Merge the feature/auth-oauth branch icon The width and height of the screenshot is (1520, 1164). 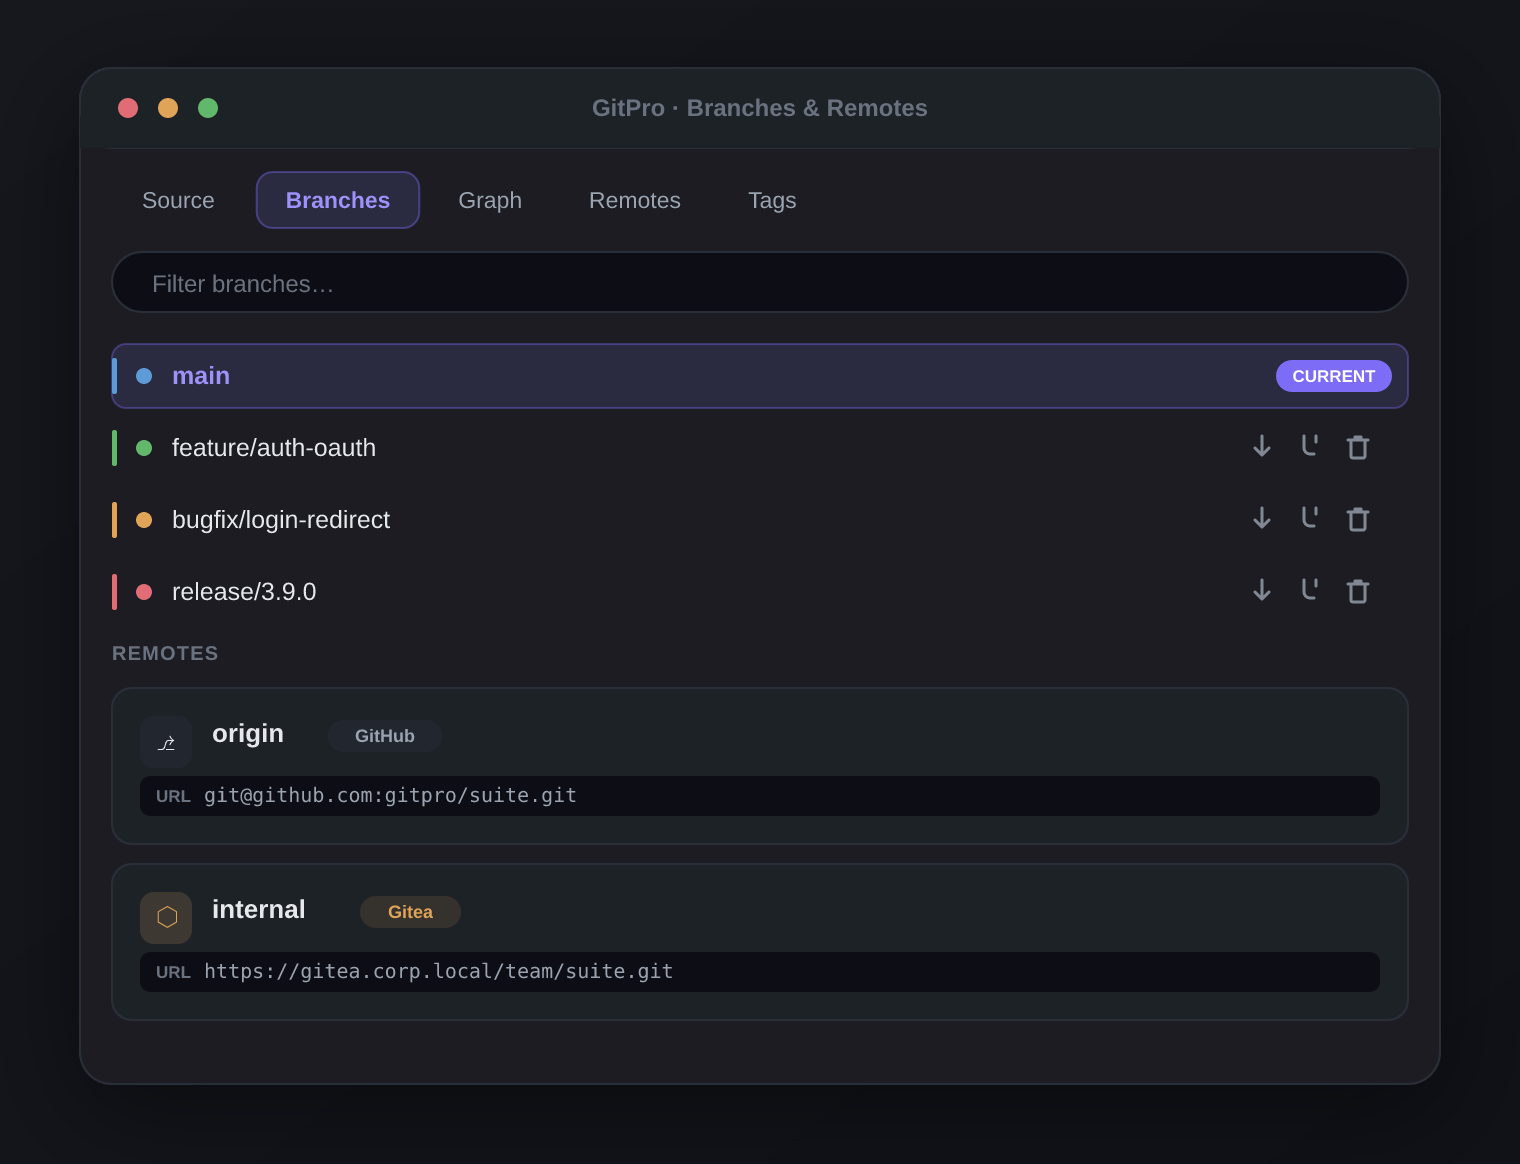click(1310, 447)
